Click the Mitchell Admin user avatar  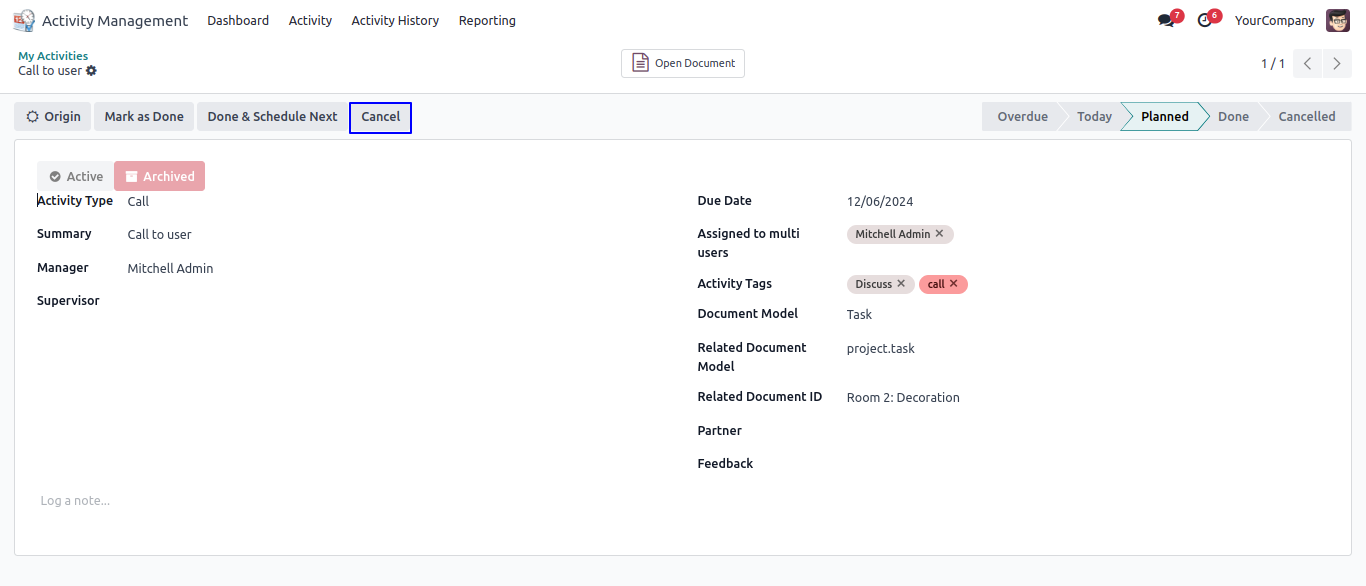tap(1337, 20)
